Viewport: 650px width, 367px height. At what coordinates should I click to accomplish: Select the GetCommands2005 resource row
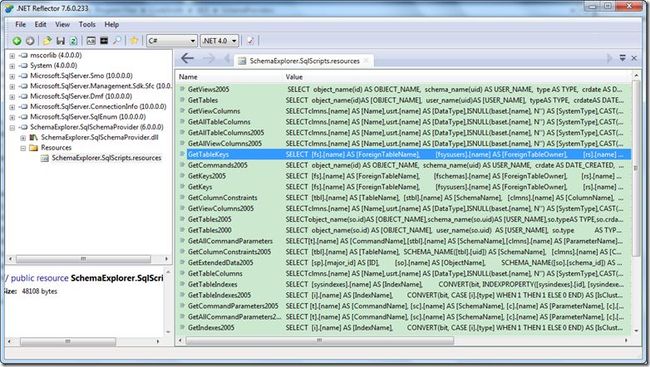pyautogui.click(x=405, y=165)
